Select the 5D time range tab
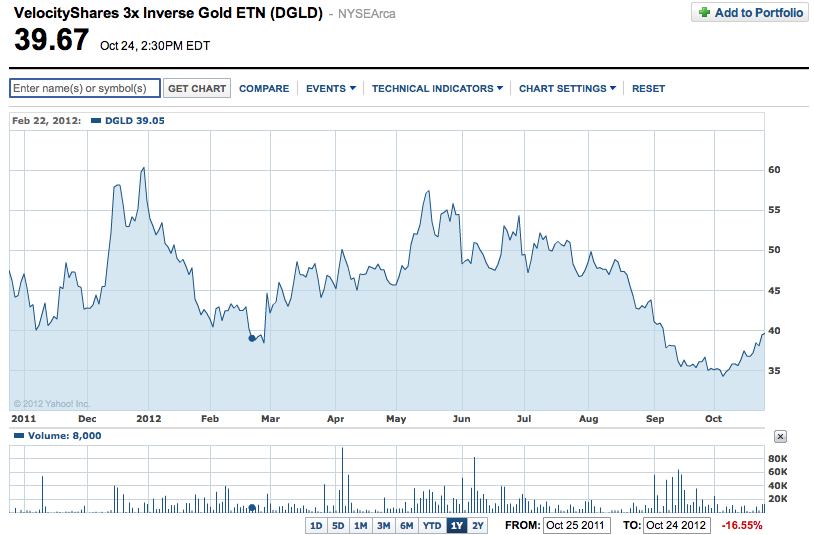This screenshot has width=815, height=535. (338, 526)
